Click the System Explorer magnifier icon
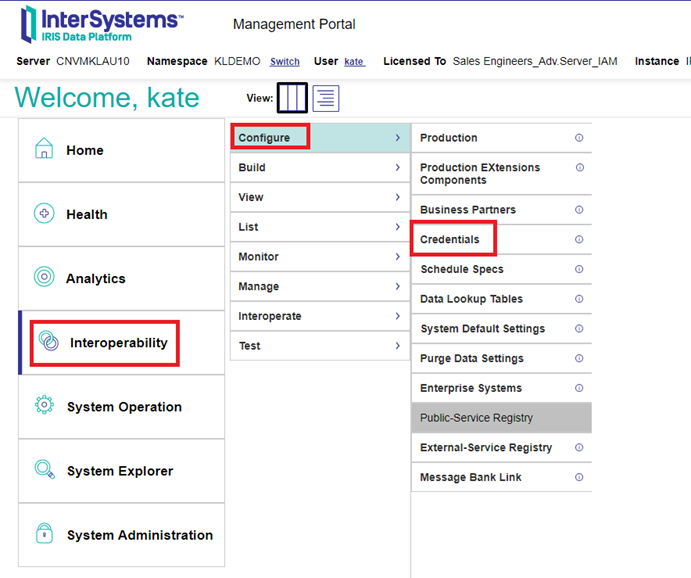 click(x=44, y=471)
